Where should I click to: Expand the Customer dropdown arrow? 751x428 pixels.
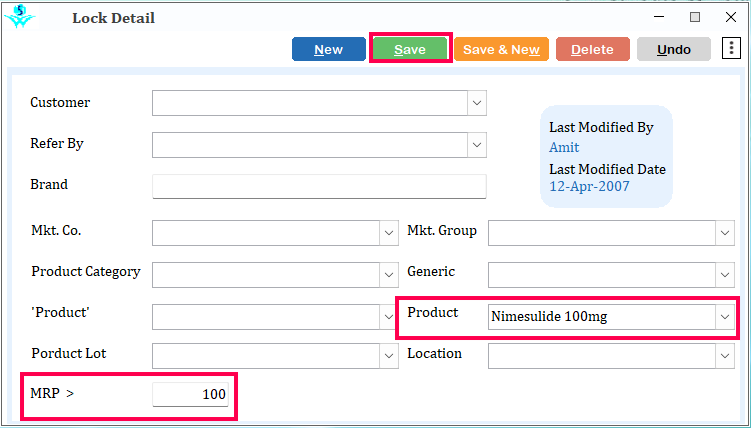[x=477, y=103]
